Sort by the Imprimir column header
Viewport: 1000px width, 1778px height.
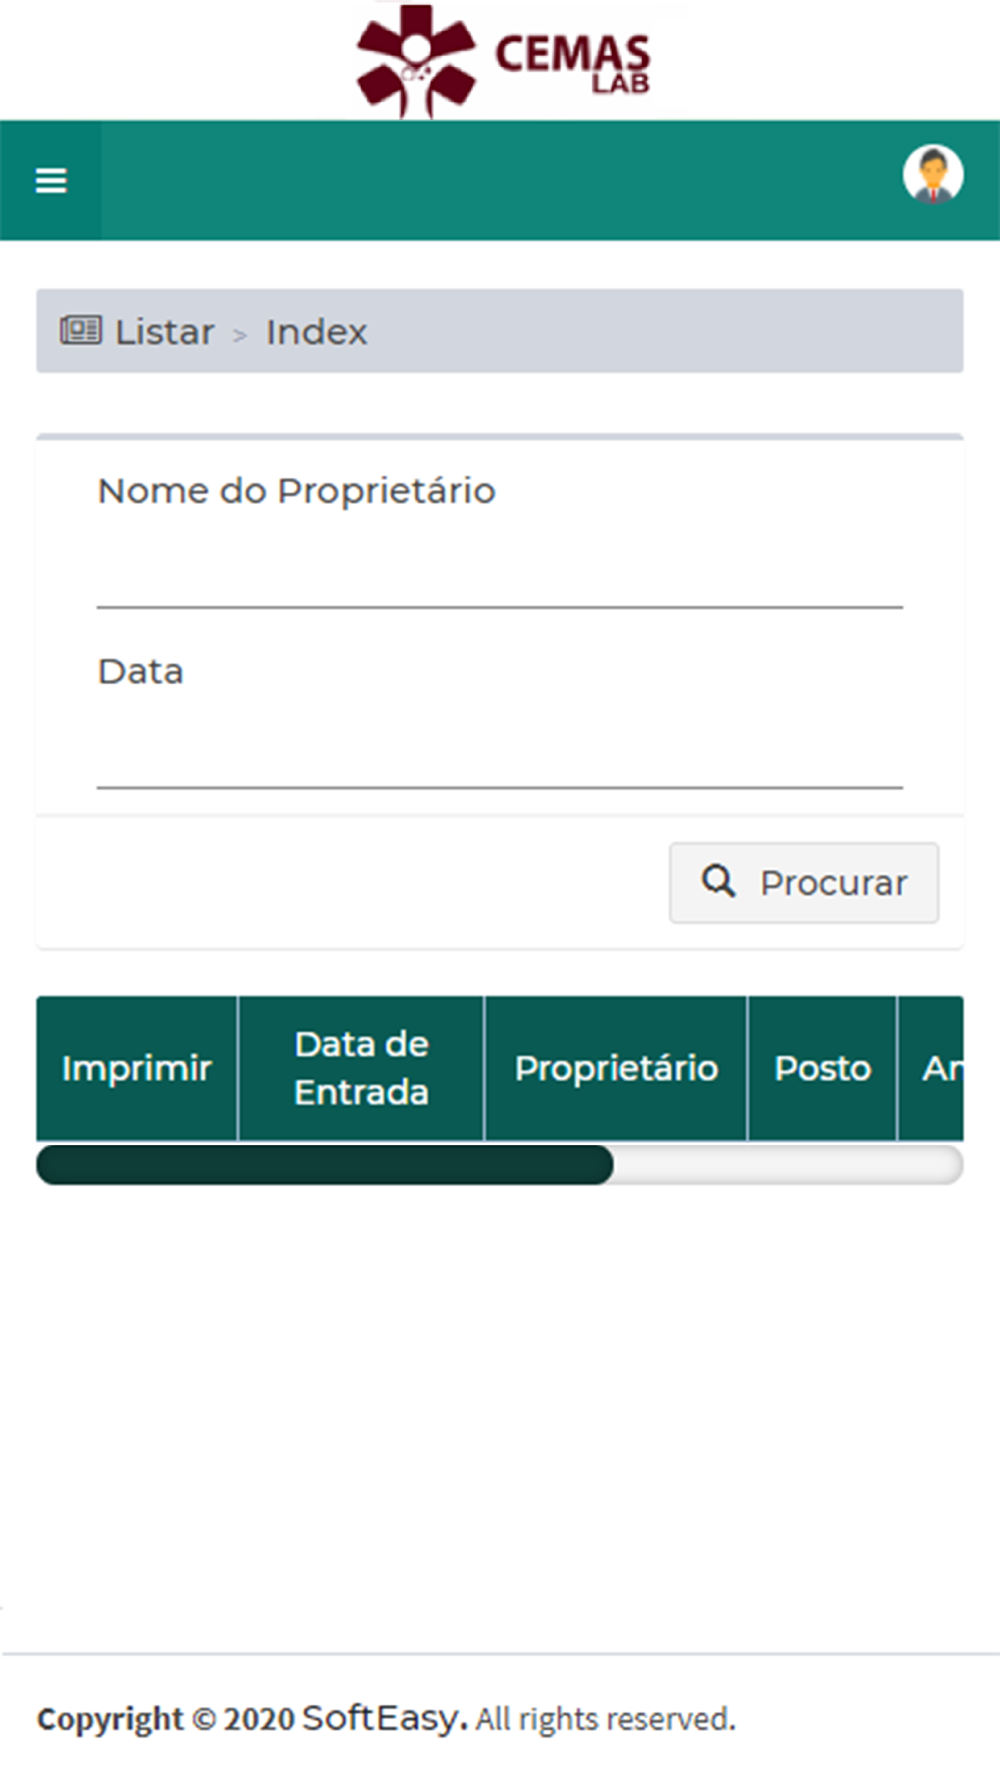tap(137, 1068)
